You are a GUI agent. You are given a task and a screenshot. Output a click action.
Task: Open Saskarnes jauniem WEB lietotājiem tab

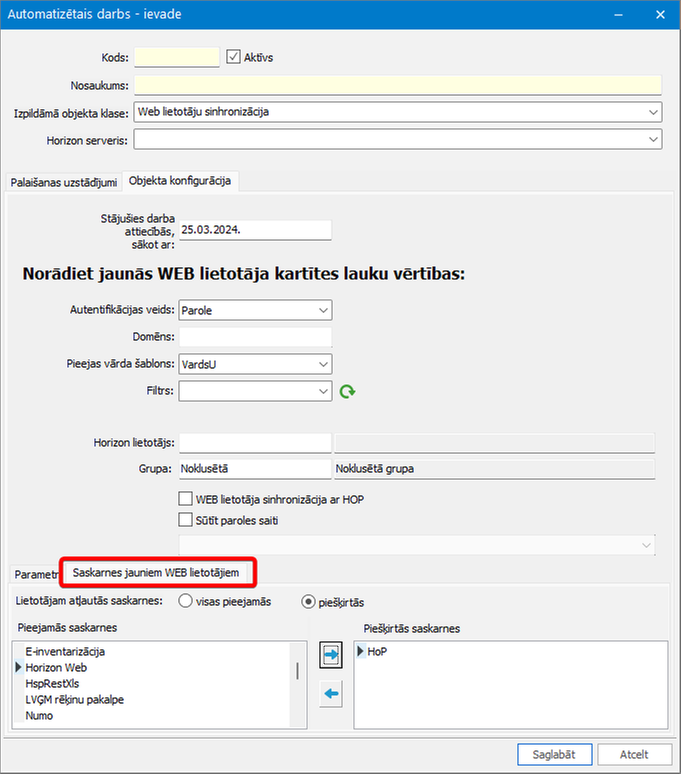(156, 573)
